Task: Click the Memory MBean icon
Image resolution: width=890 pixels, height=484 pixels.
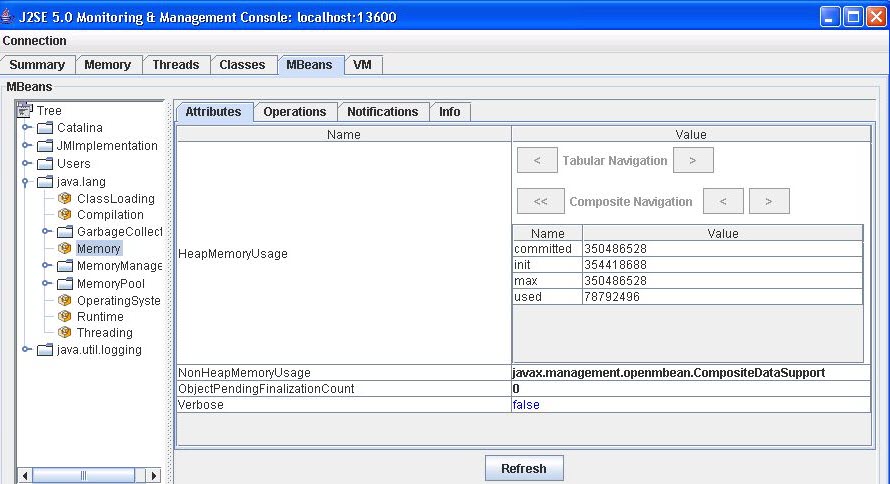Action: (x=65, y=248)
